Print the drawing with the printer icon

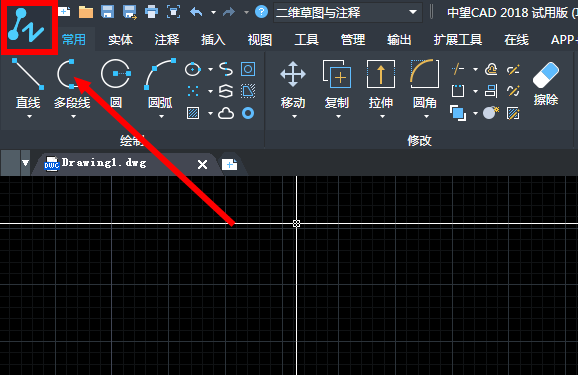coord(152,12)
